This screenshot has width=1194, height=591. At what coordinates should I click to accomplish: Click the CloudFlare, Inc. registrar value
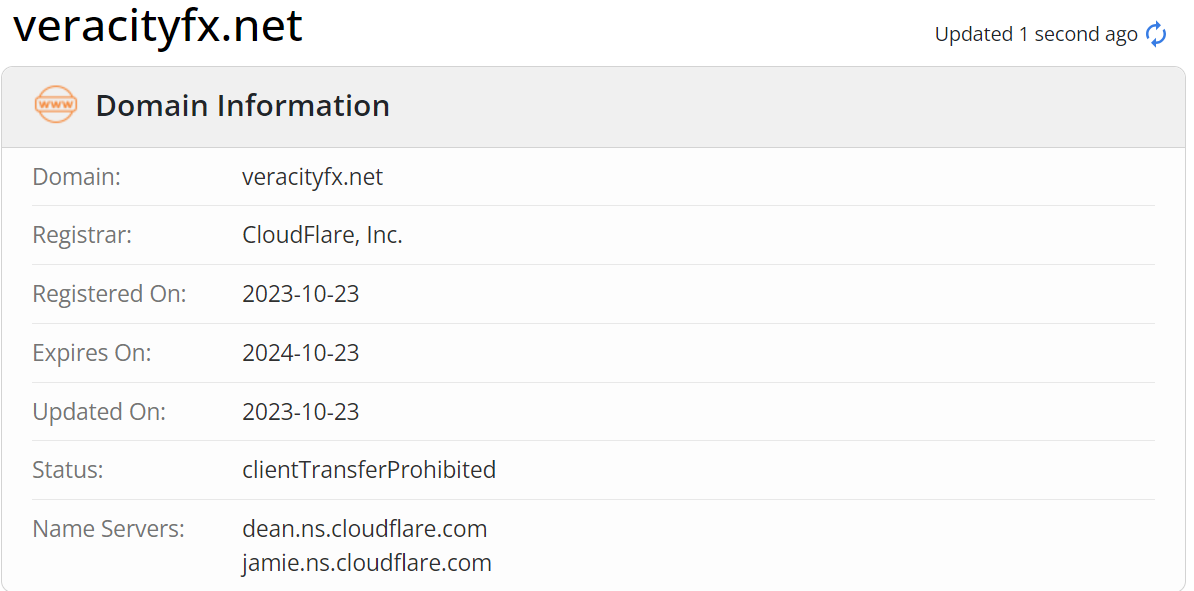coord(322,235)
